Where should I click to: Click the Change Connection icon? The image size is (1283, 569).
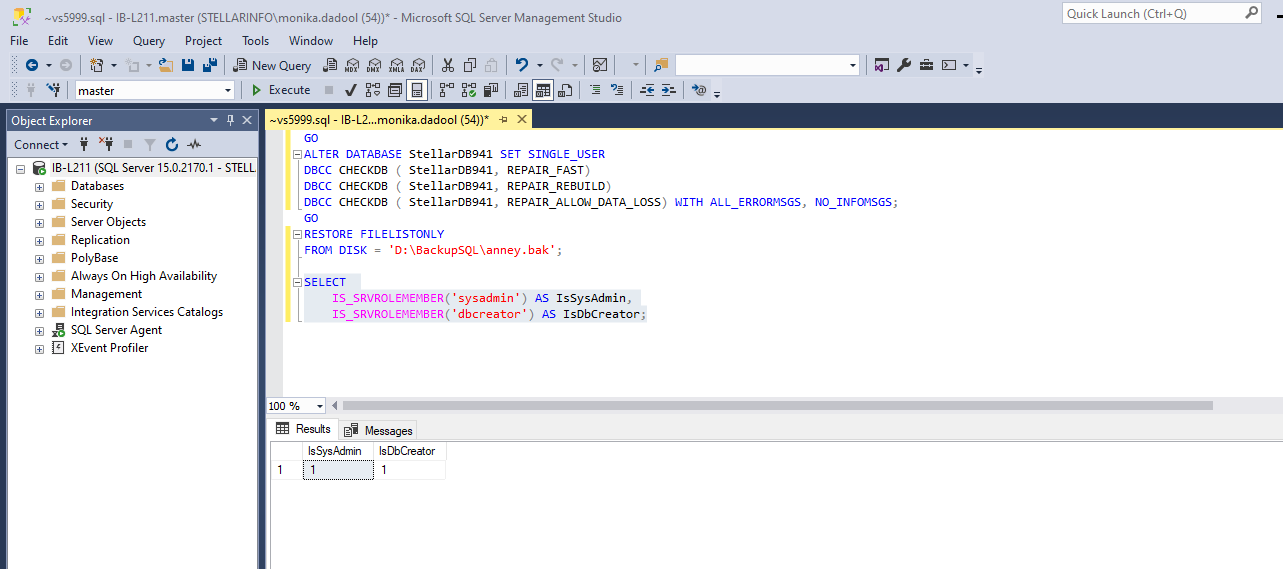pos(54,90)
